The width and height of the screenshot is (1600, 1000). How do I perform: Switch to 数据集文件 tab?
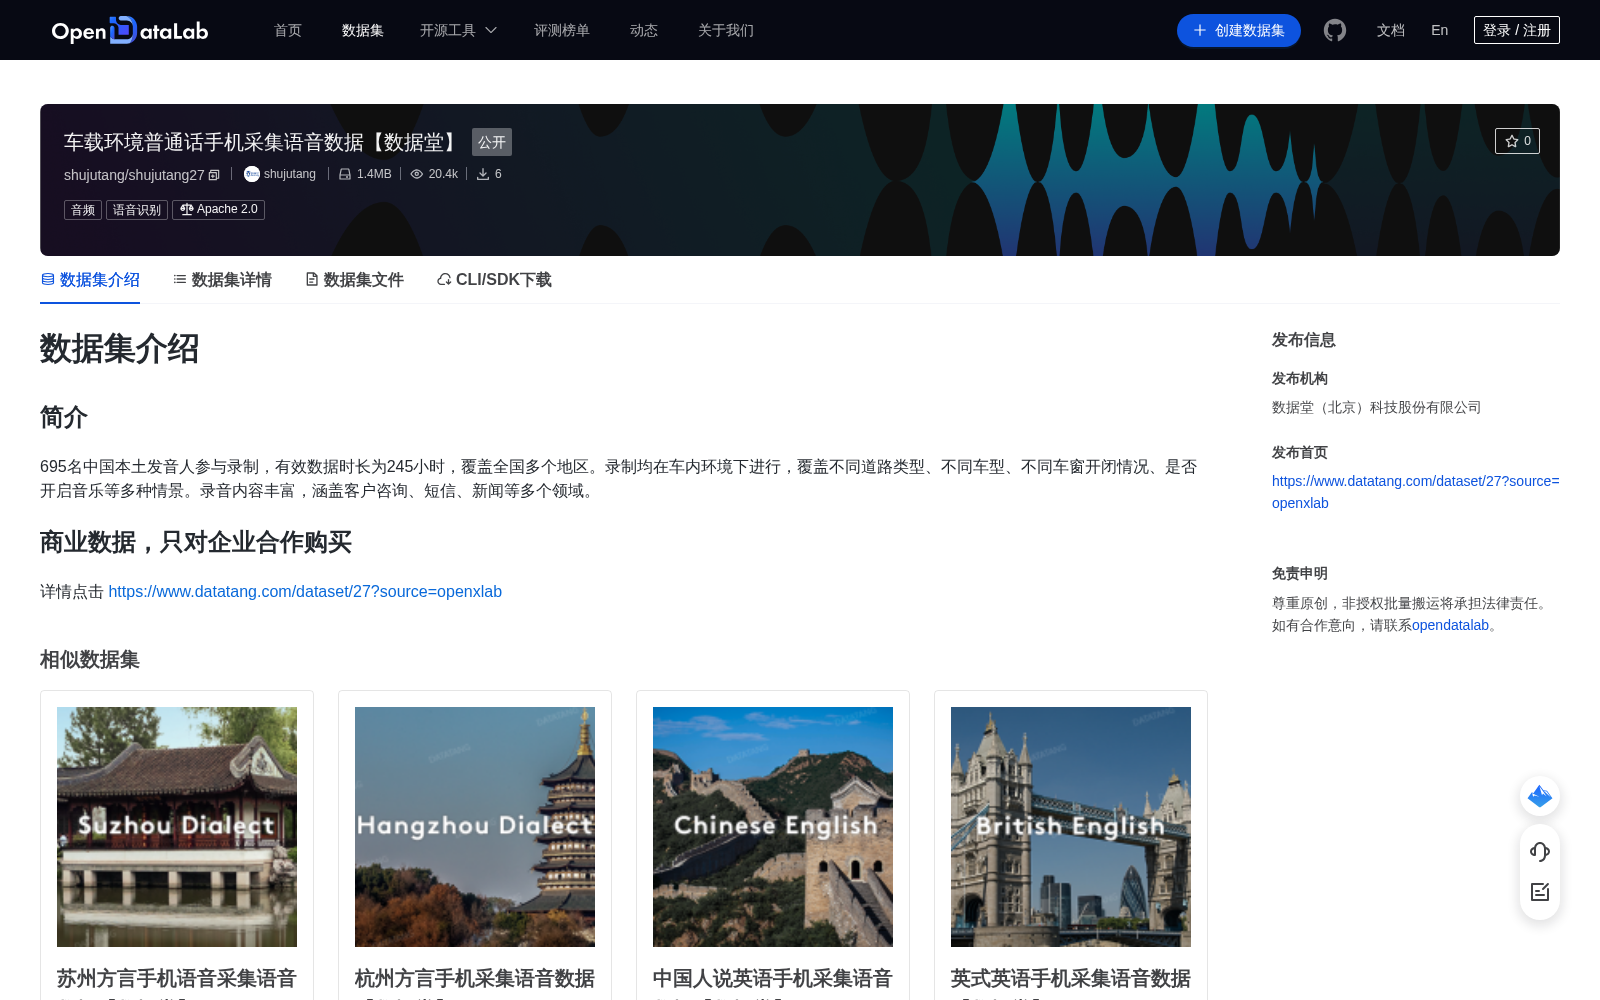[354, 280]
